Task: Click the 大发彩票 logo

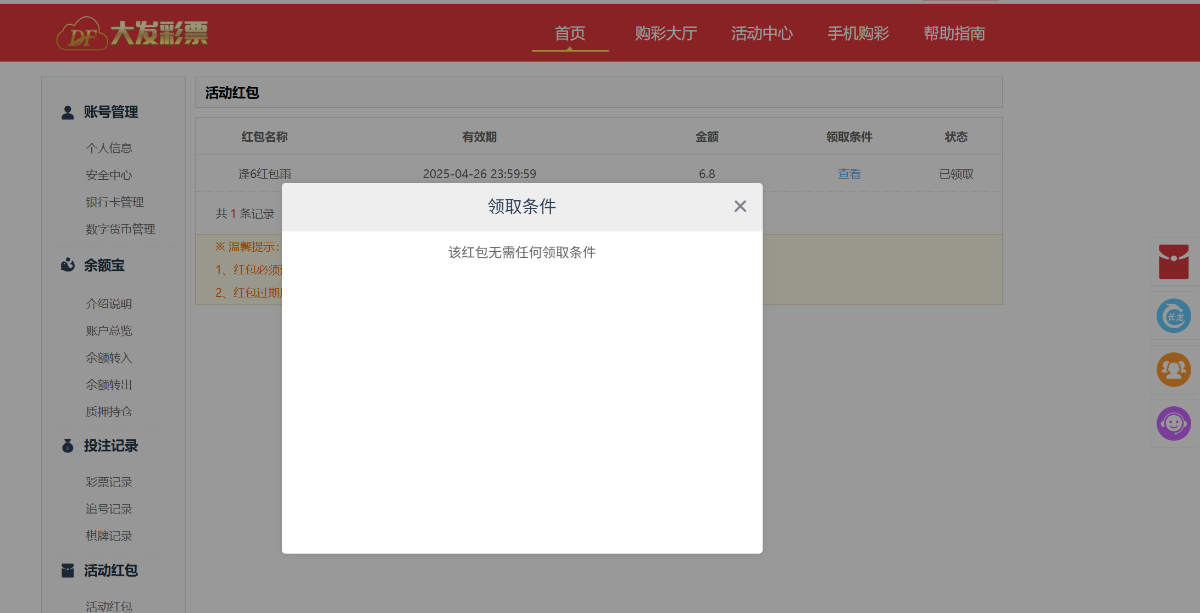Action: [132, 33]
